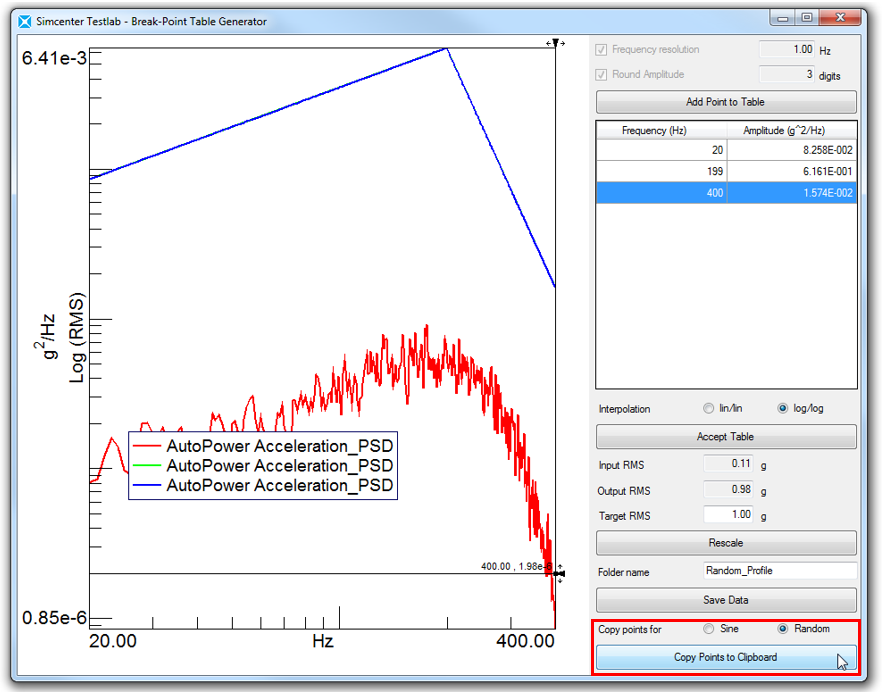Image resolution: width=884 pixels, height=695 pixels.
Task: Click the cursor marker at top of plot
Action: (x=556, y=43)
